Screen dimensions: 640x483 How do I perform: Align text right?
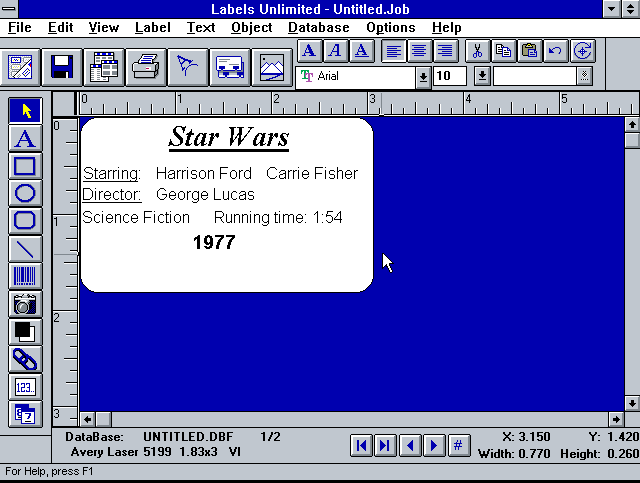[x=445, y=51]
